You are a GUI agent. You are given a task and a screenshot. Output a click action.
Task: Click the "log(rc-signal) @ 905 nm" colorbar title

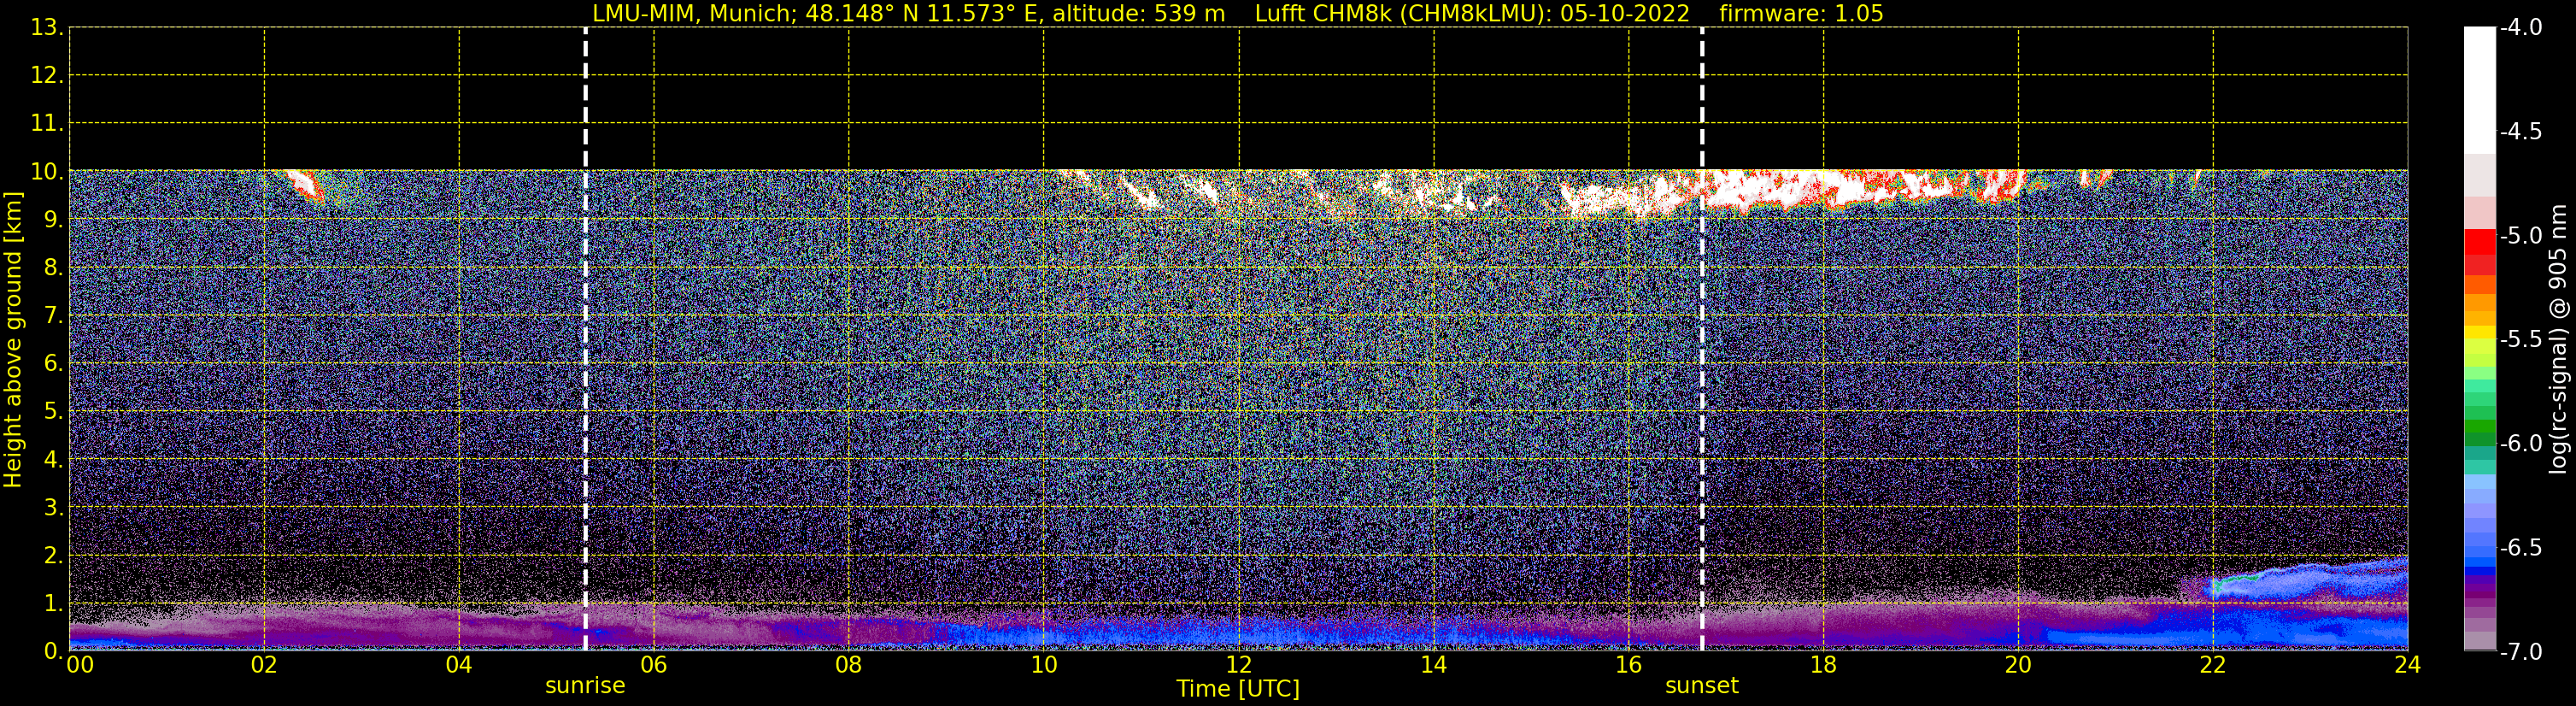pyautogui.click(x=2557, y=339)
